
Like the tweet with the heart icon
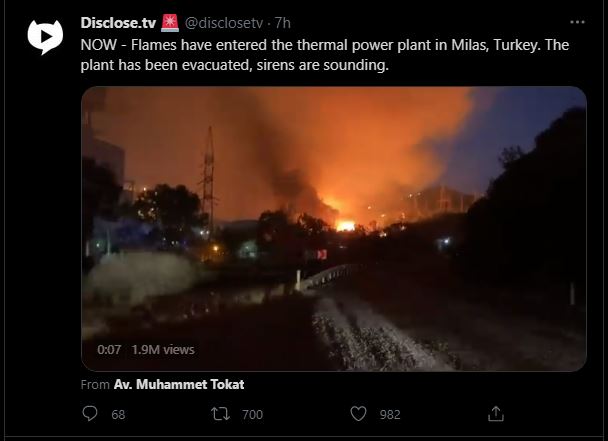(x=358, y=413)
